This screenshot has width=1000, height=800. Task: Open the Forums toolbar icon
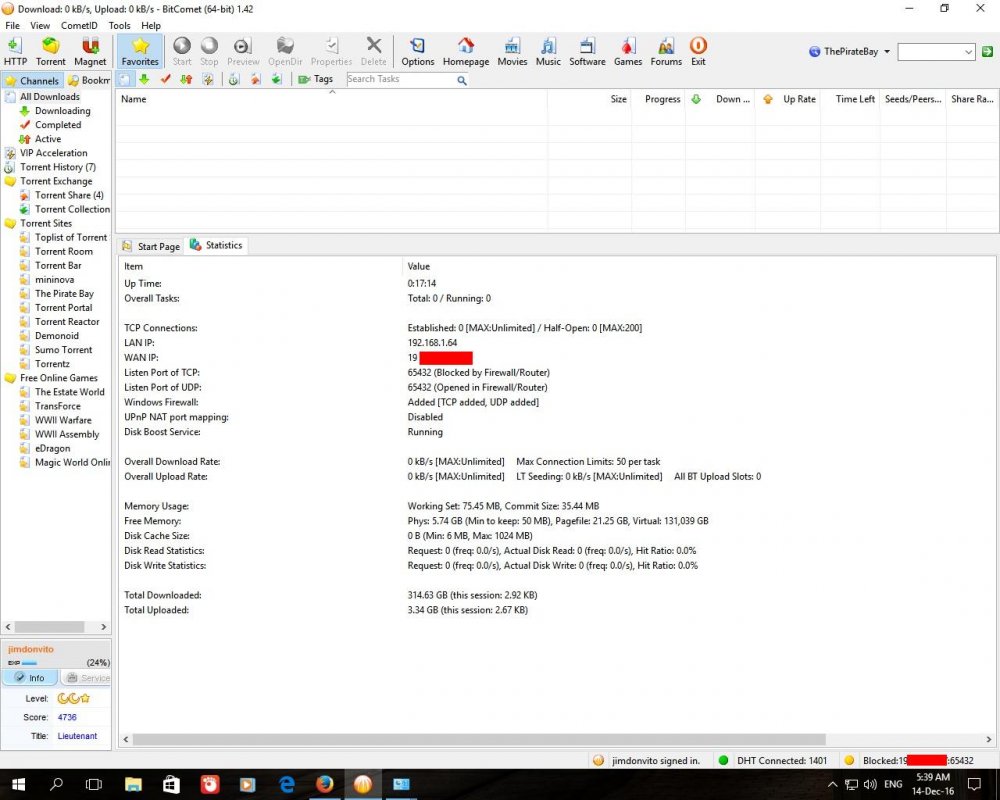click(666, 51)
